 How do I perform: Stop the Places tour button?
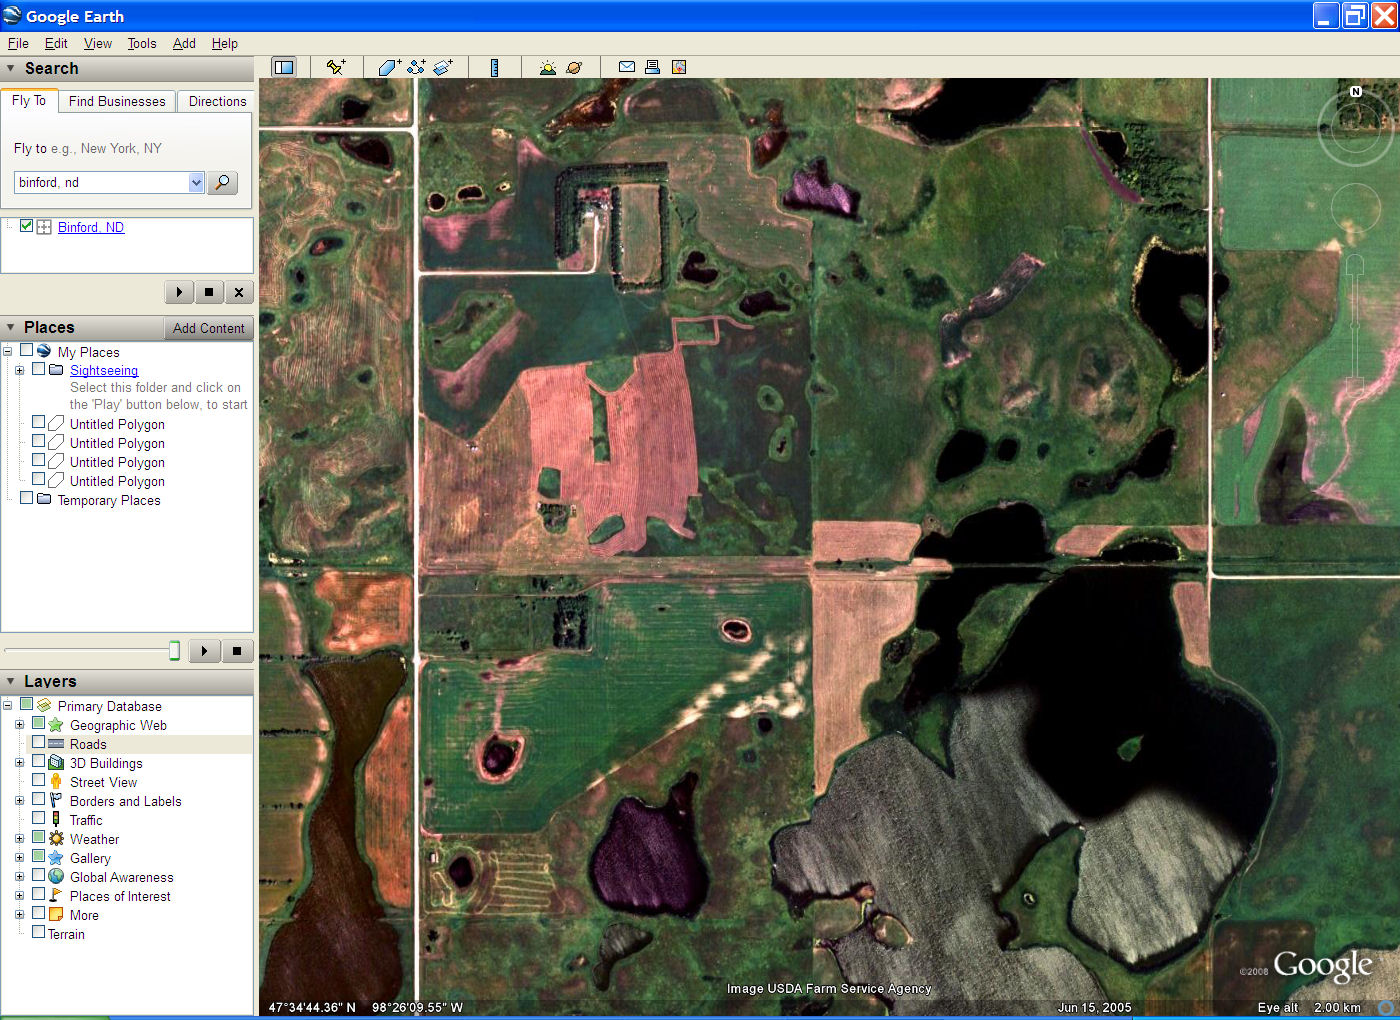coord(237,651)
